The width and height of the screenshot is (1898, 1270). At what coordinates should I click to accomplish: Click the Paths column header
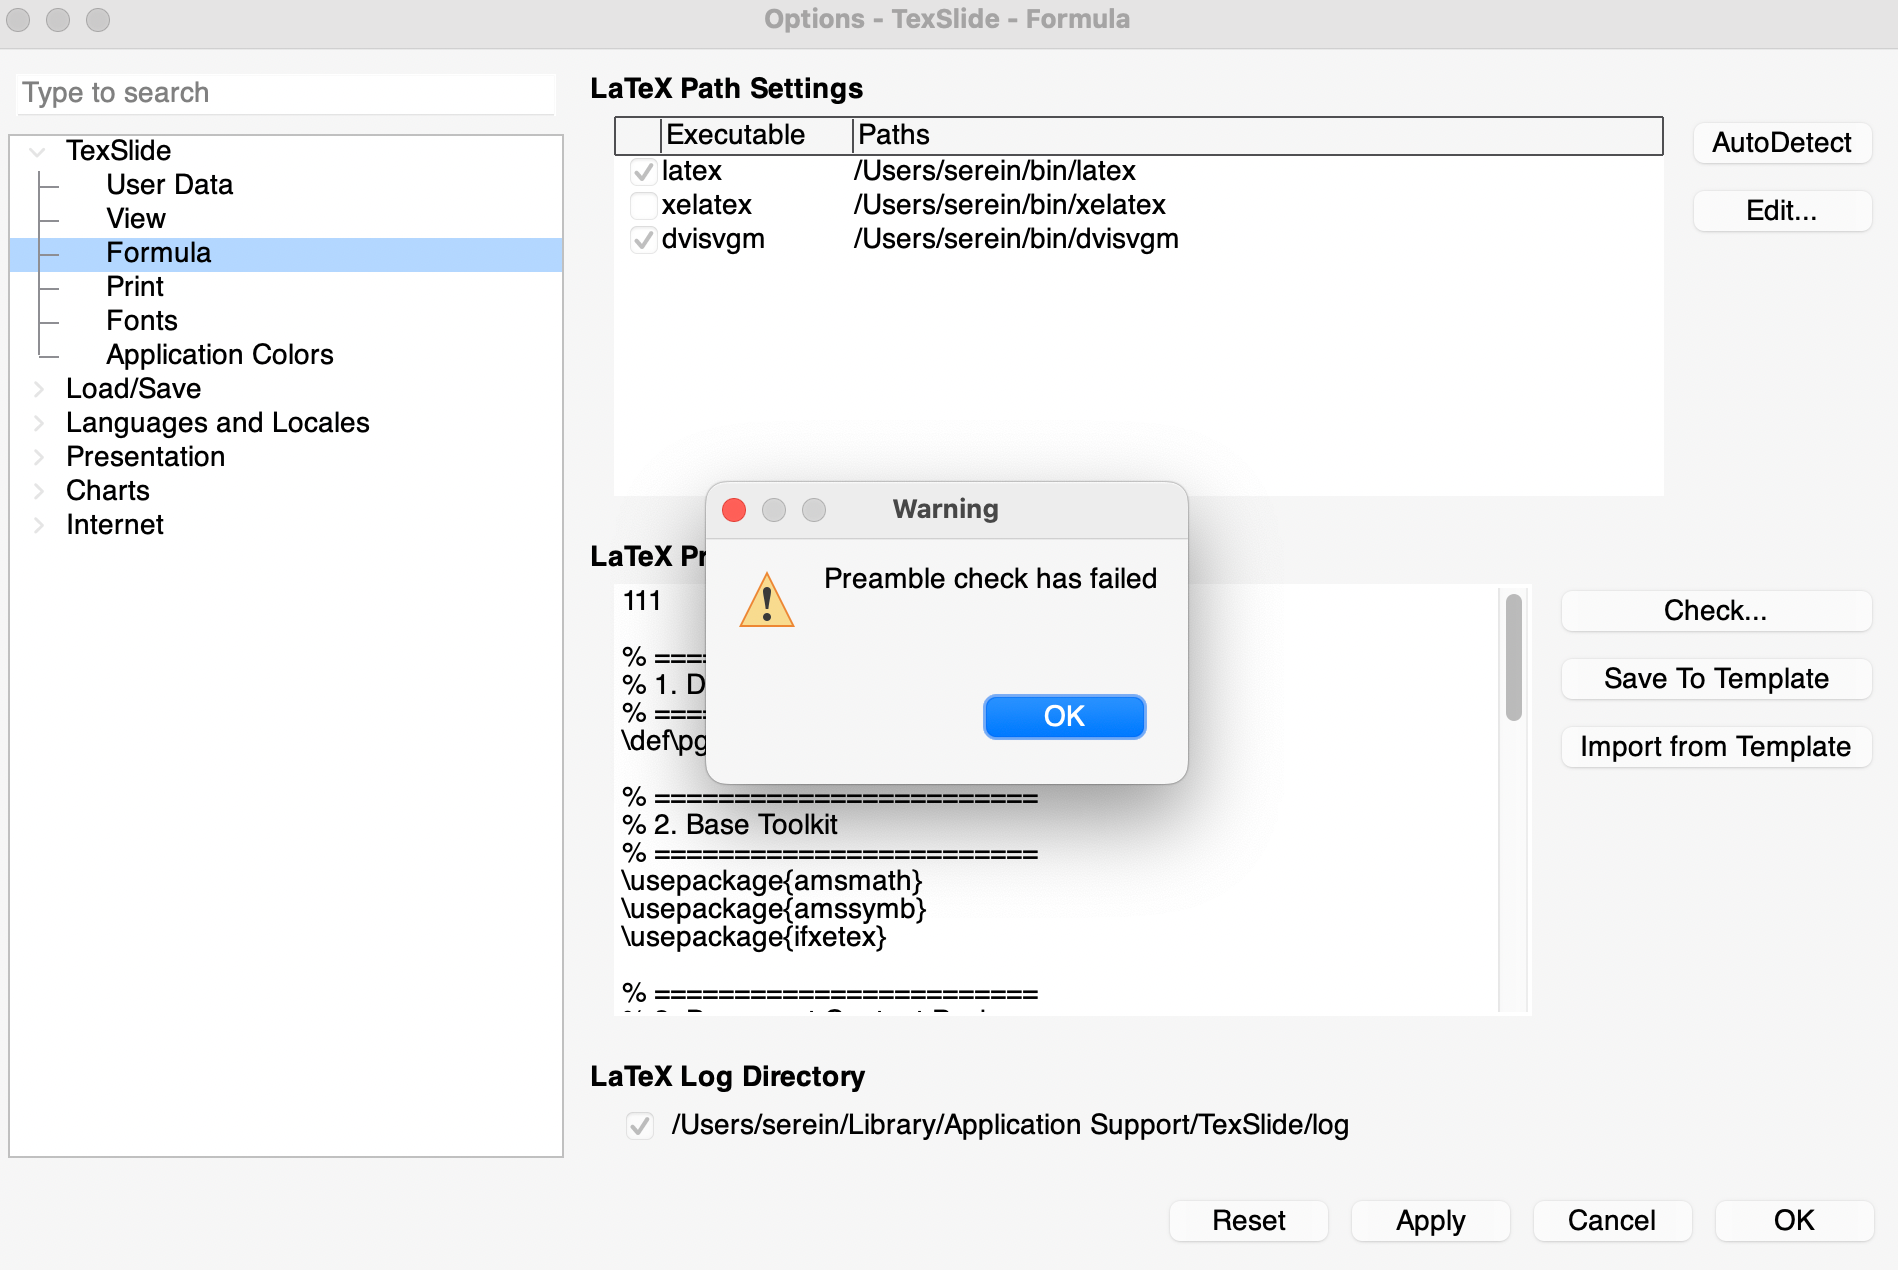coord(1257,135)
